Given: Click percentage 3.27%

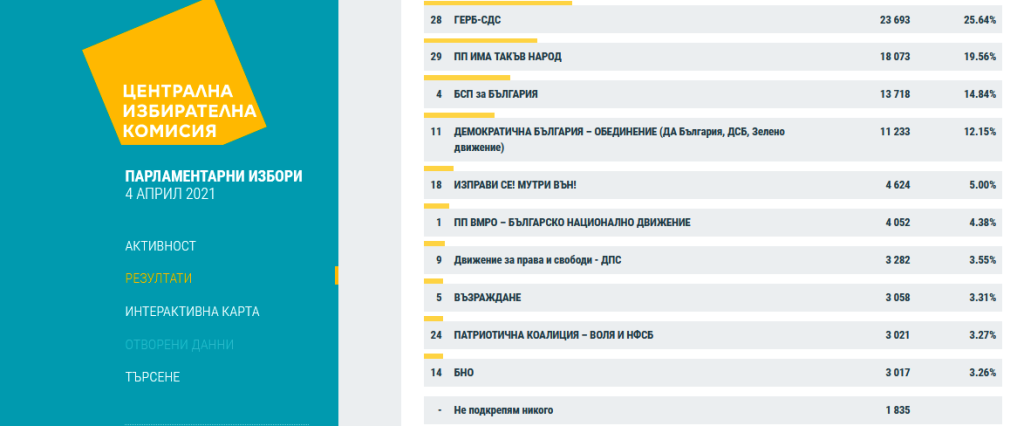Looking at the screenshot, I should pos(983,335).
